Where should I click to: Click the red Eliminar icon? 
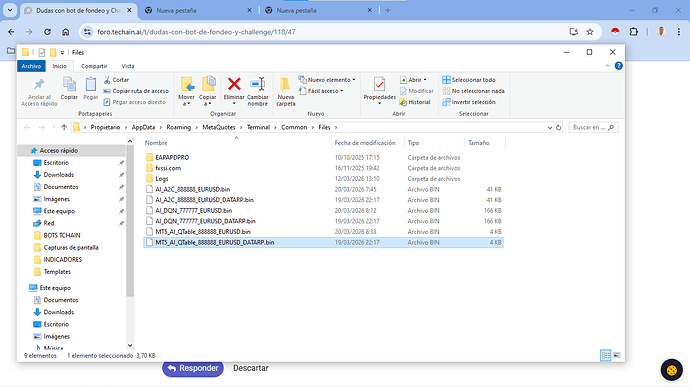point(234,84)
